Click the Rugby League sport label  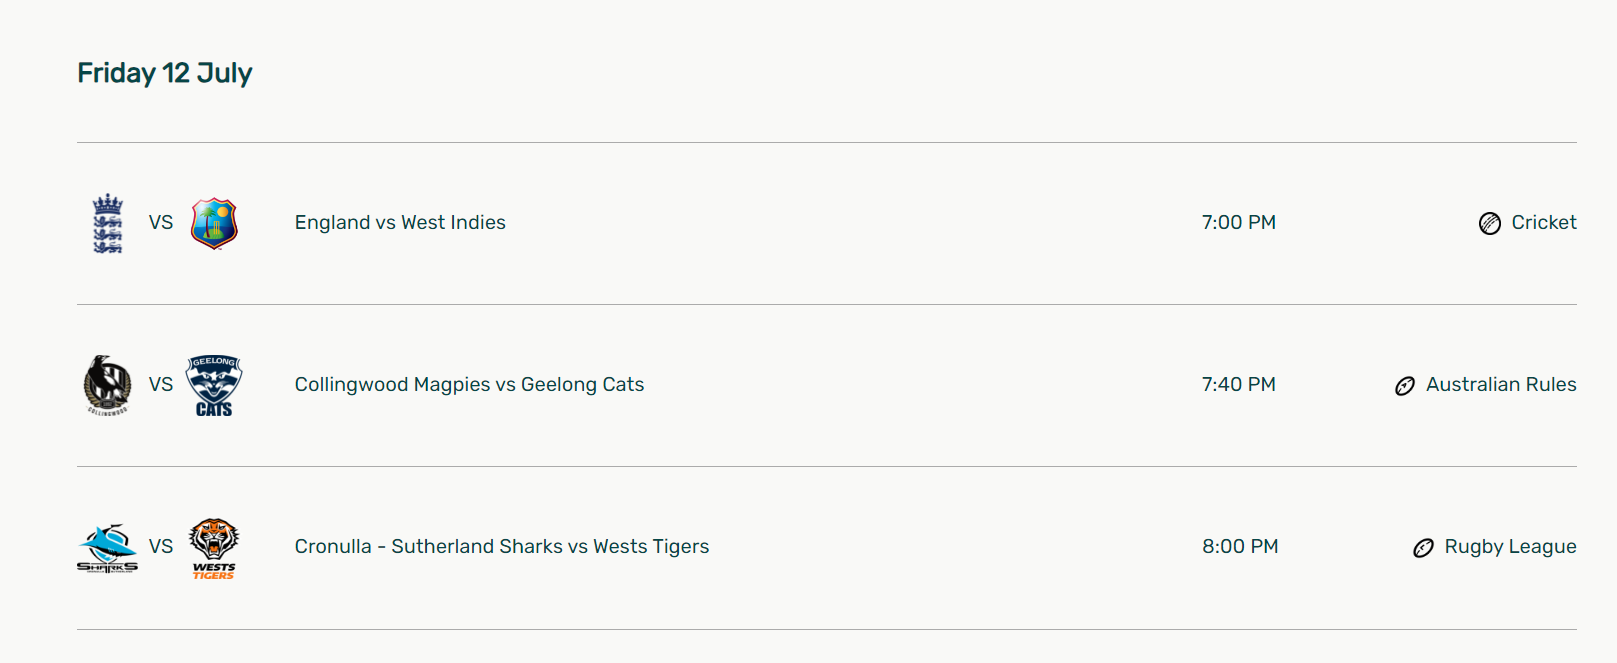tap(1510, 546)
